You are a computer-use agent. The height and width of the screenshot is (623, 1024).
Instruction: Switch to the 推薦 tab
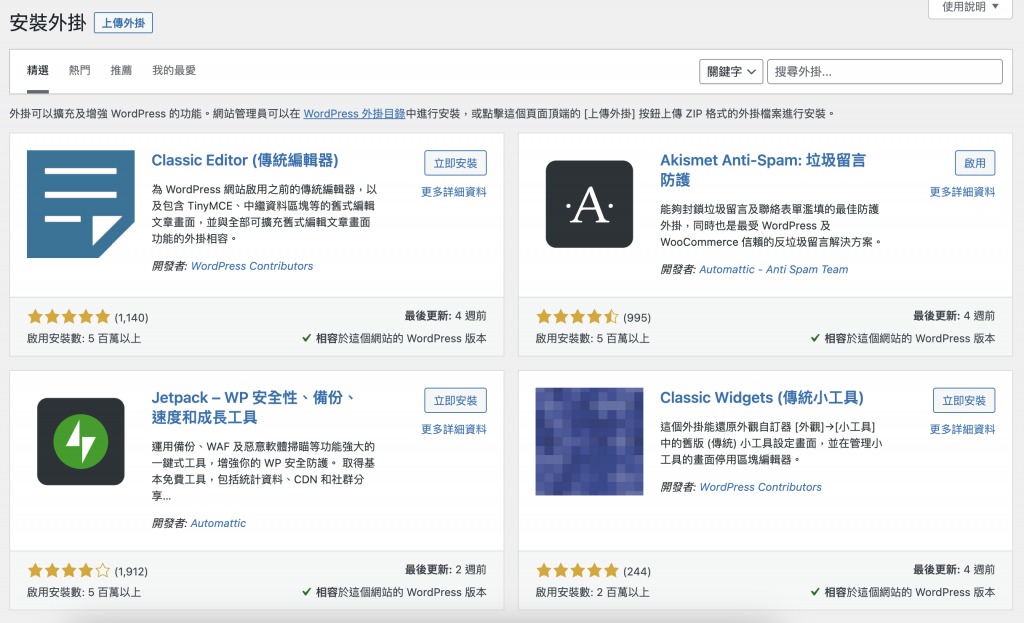coord(121,71)
